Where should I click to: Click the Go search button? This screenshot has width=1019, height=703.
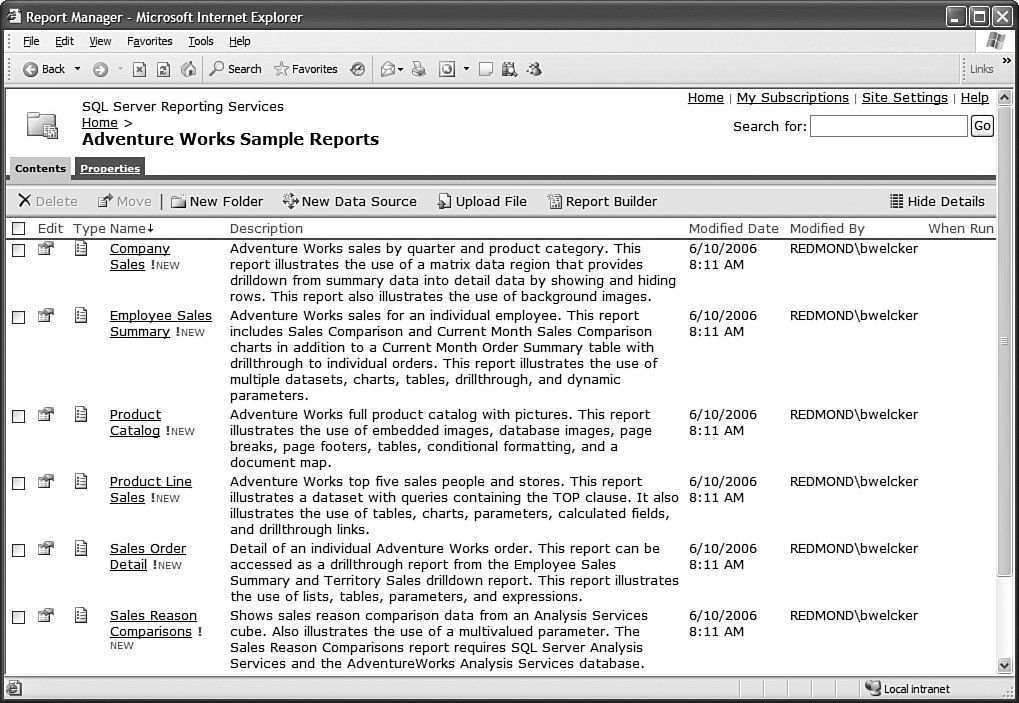982,125
